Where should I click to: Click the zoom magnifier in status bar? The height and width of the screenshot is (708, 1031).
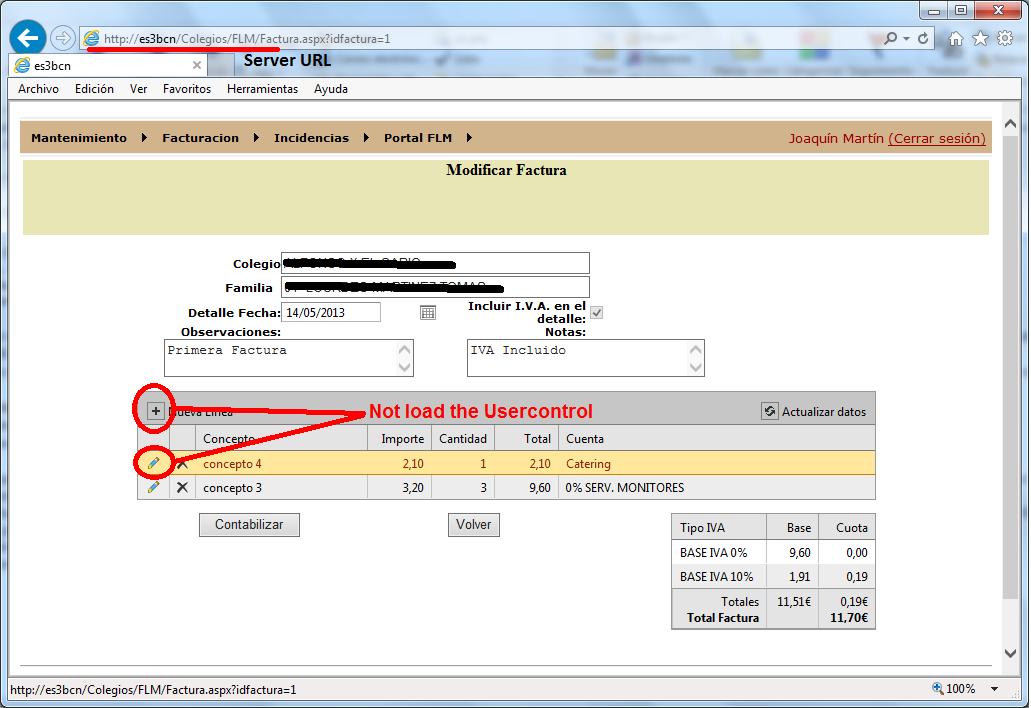pyautogui.click(x=938, y=688)
